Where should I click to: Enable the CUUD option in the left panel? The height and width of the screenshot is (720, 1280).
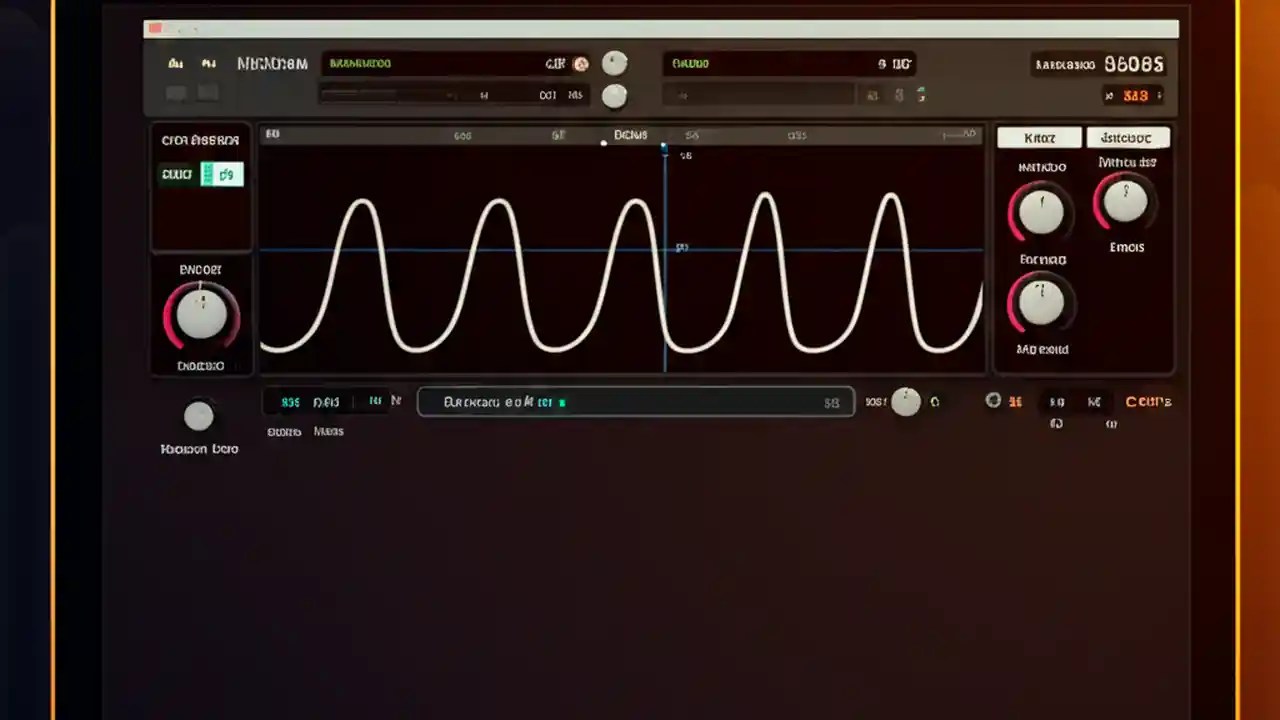[x=176, y=173]
